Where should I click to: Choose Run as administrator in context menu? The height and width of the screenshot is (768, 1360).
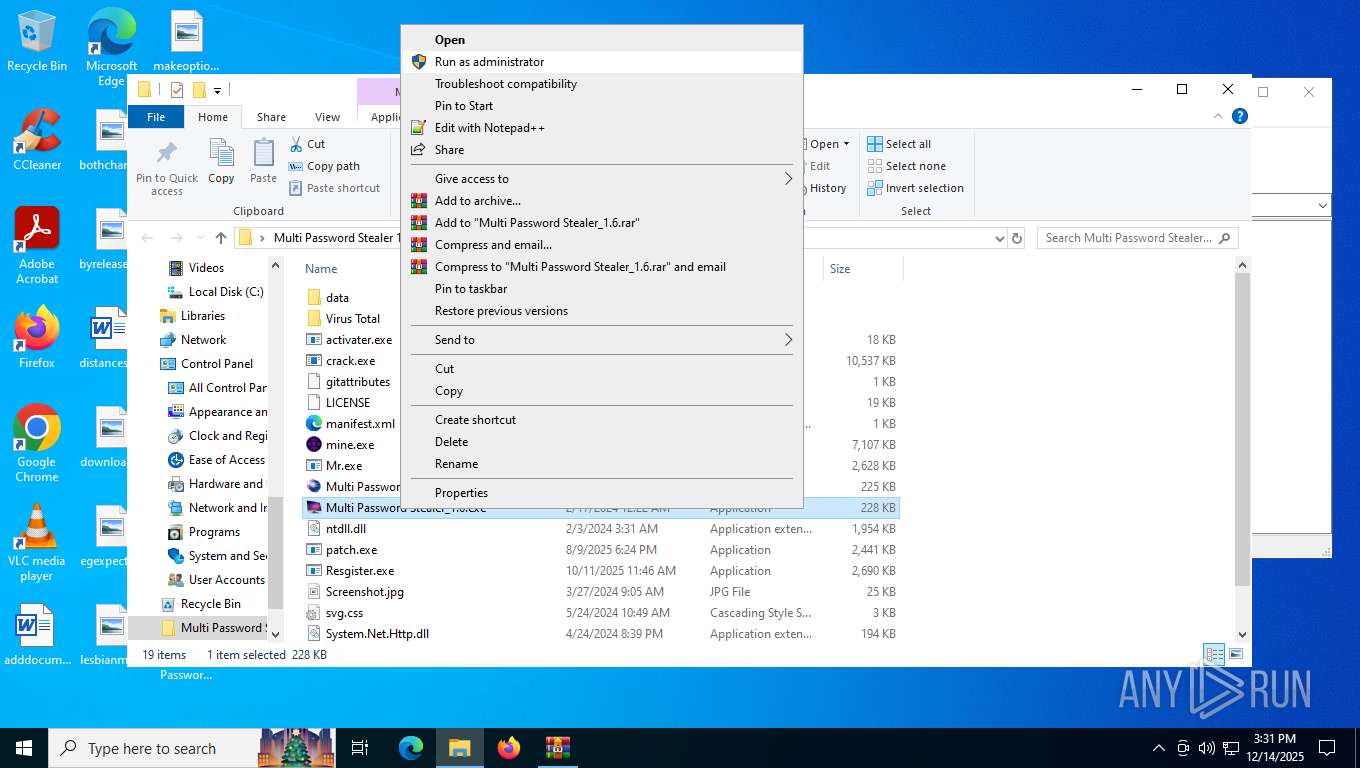tap(601, 62)
